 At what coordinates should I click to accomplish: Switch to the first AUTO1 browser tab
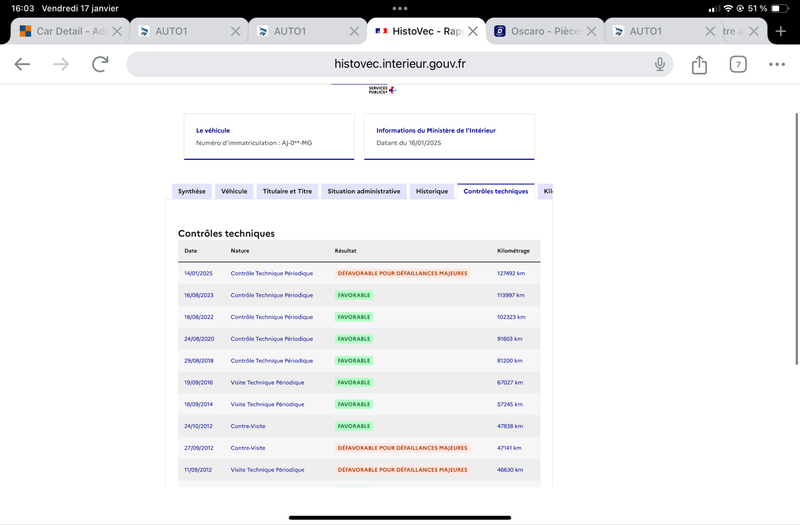point(189,31)
